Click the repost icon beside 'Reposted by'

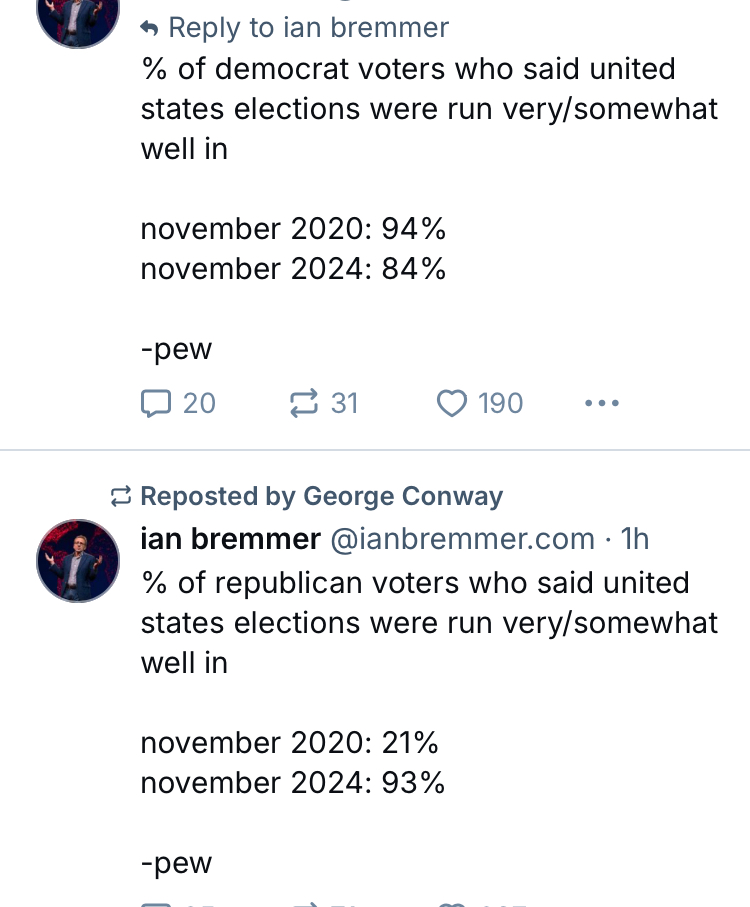pos(121,496)
